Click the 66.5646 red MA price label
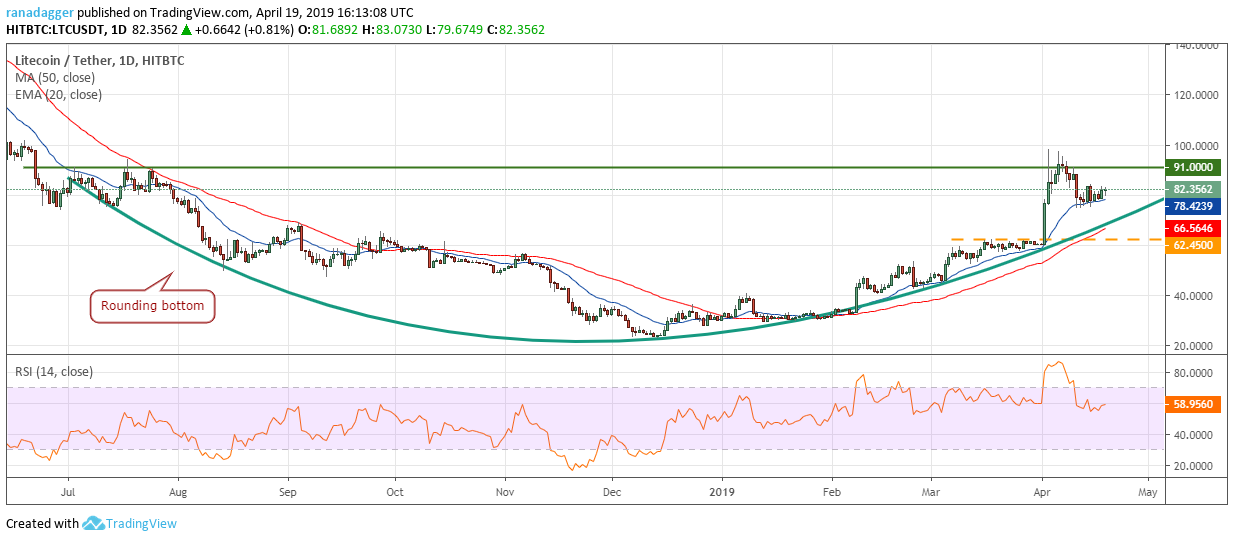Screen dimensions: 1234x541 (x=1192, y=228)
